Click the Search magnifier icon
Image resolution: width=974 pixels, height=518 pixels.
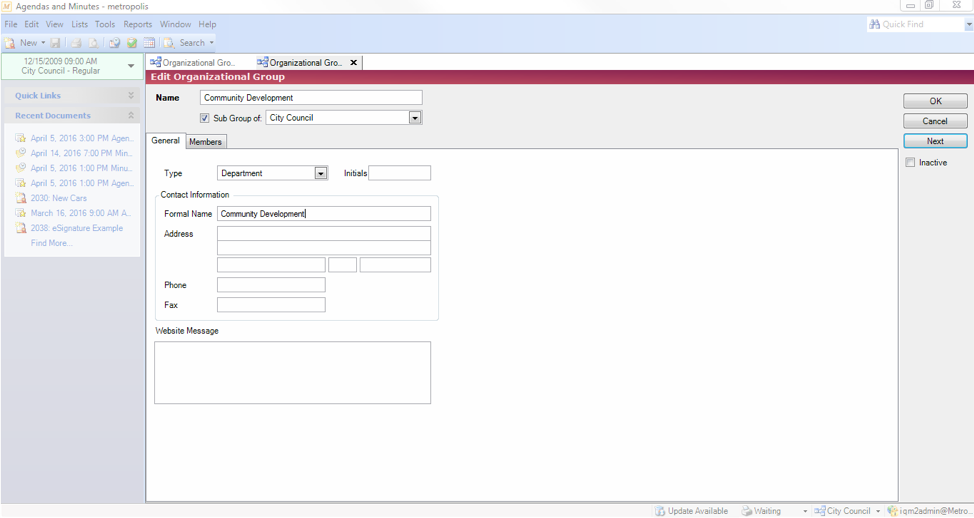click(x=169, y=43)
